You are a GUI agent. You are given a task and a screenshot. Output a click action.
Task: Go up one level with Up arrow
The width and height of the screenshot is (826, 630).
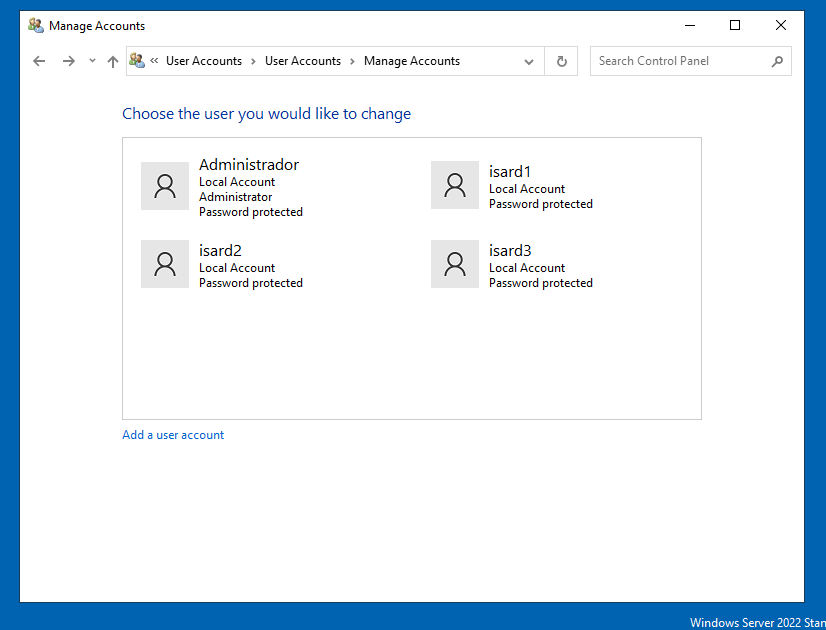pyautogui.click(x=113, y=61)
